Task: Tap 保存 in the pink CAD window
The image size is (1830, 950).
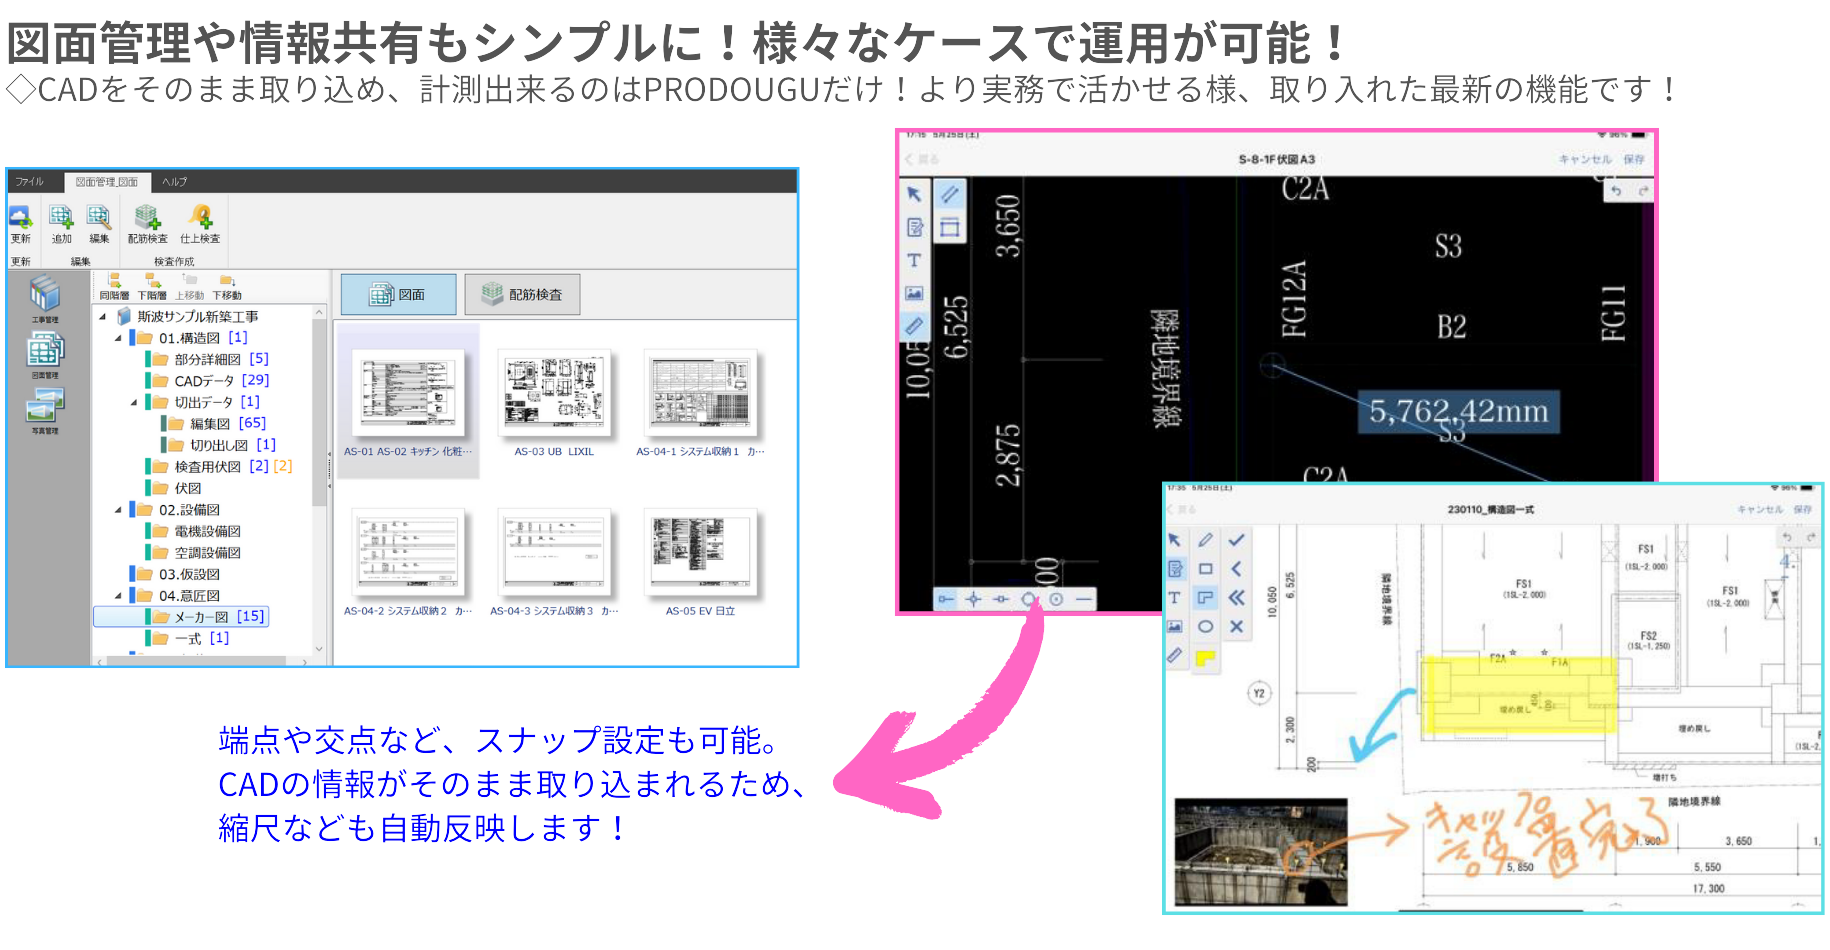Action: 1634,160
